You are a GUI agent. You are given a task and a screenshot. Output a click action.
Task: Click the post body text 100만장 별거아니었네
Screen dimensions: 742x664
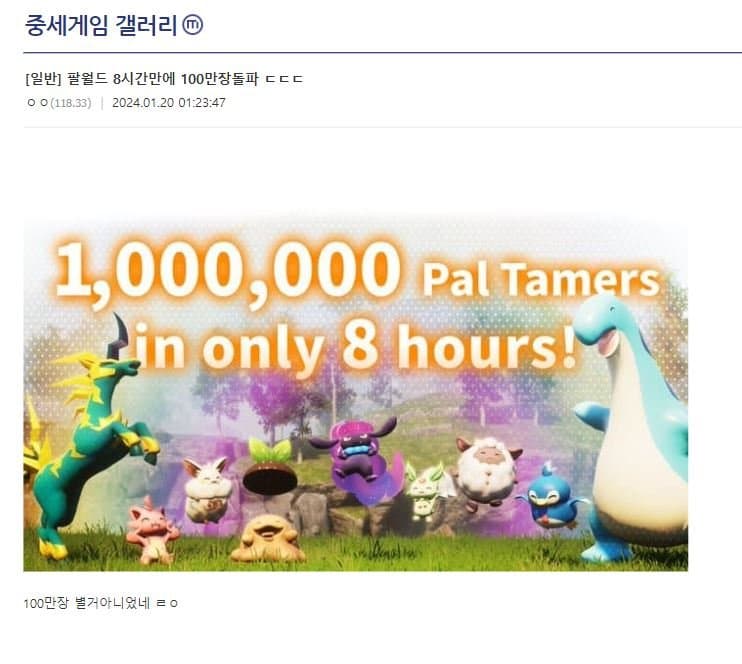(87, 603)
